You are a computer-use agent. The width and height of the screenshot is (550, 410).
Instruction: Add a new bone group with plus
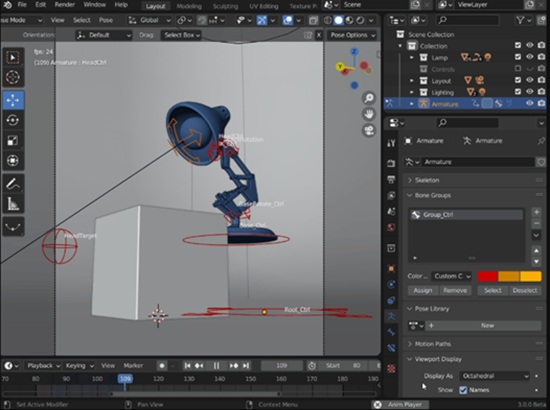point(536,212)
